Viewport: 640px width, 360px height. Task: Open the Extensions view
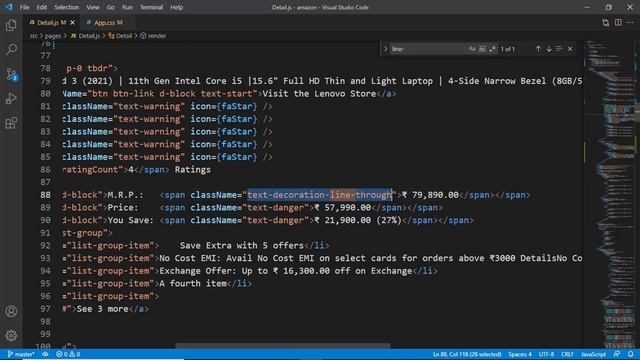[x=11, y=123]
